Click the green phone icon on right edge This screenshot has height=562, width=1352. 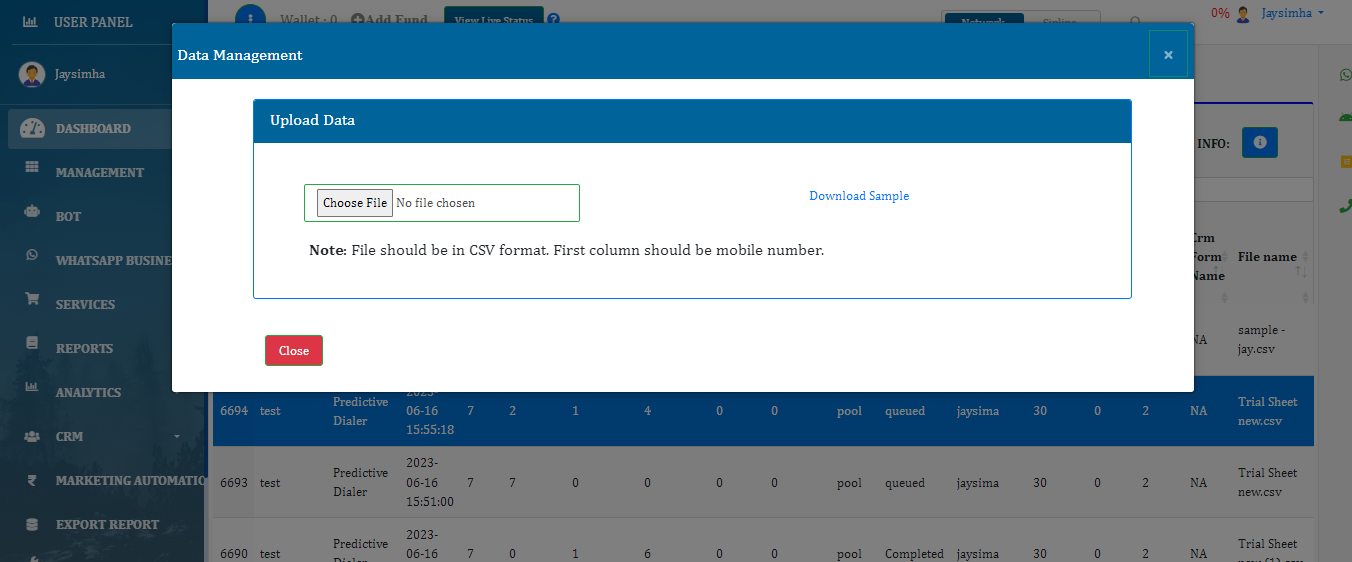pos(1345,206)
